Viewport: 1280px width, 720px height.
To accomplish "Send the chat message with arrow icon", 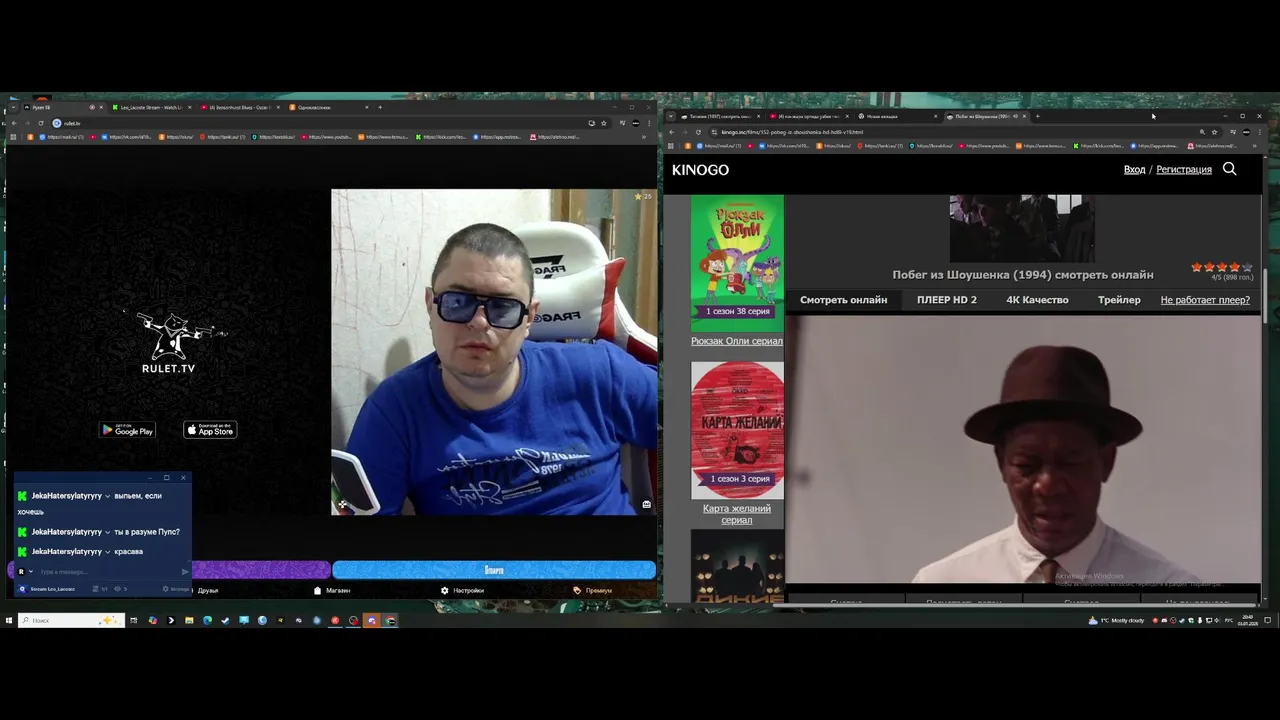I will click(185, 571).
